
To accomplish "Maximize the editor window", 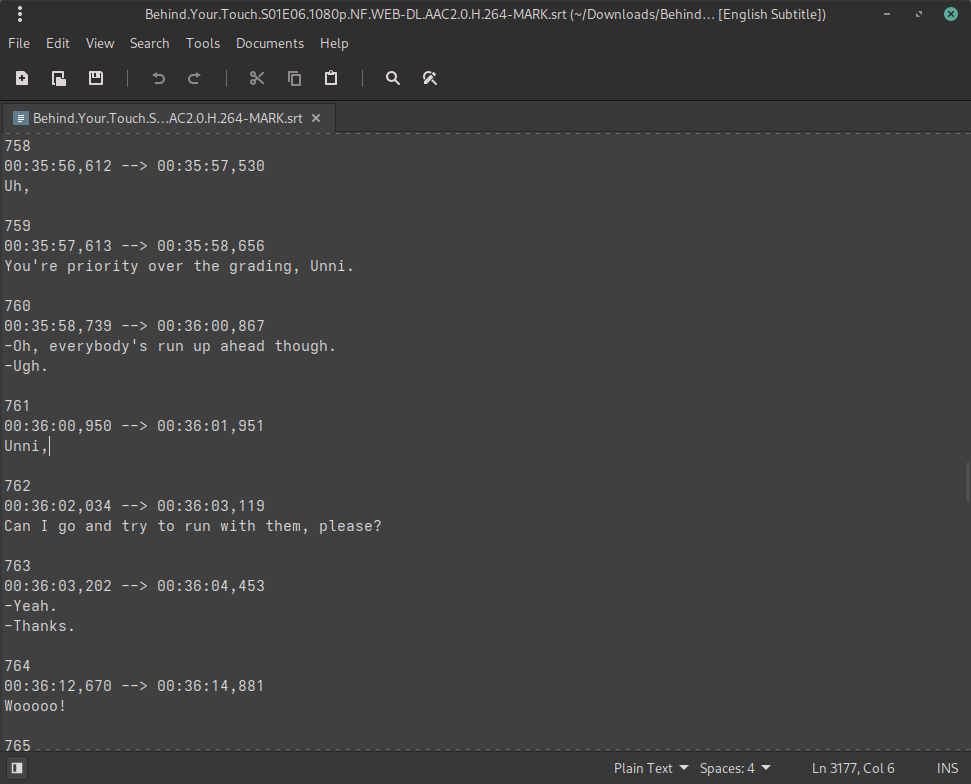I will (x=919, y=14).
